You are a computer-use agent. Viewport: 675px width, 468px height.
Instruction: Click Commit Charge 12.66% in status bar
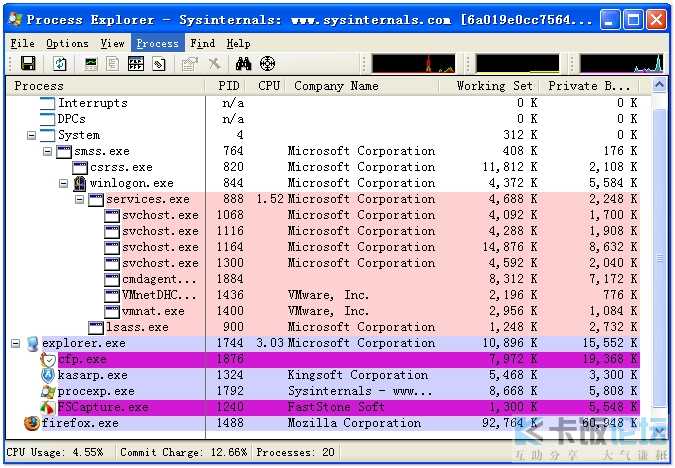184,452
